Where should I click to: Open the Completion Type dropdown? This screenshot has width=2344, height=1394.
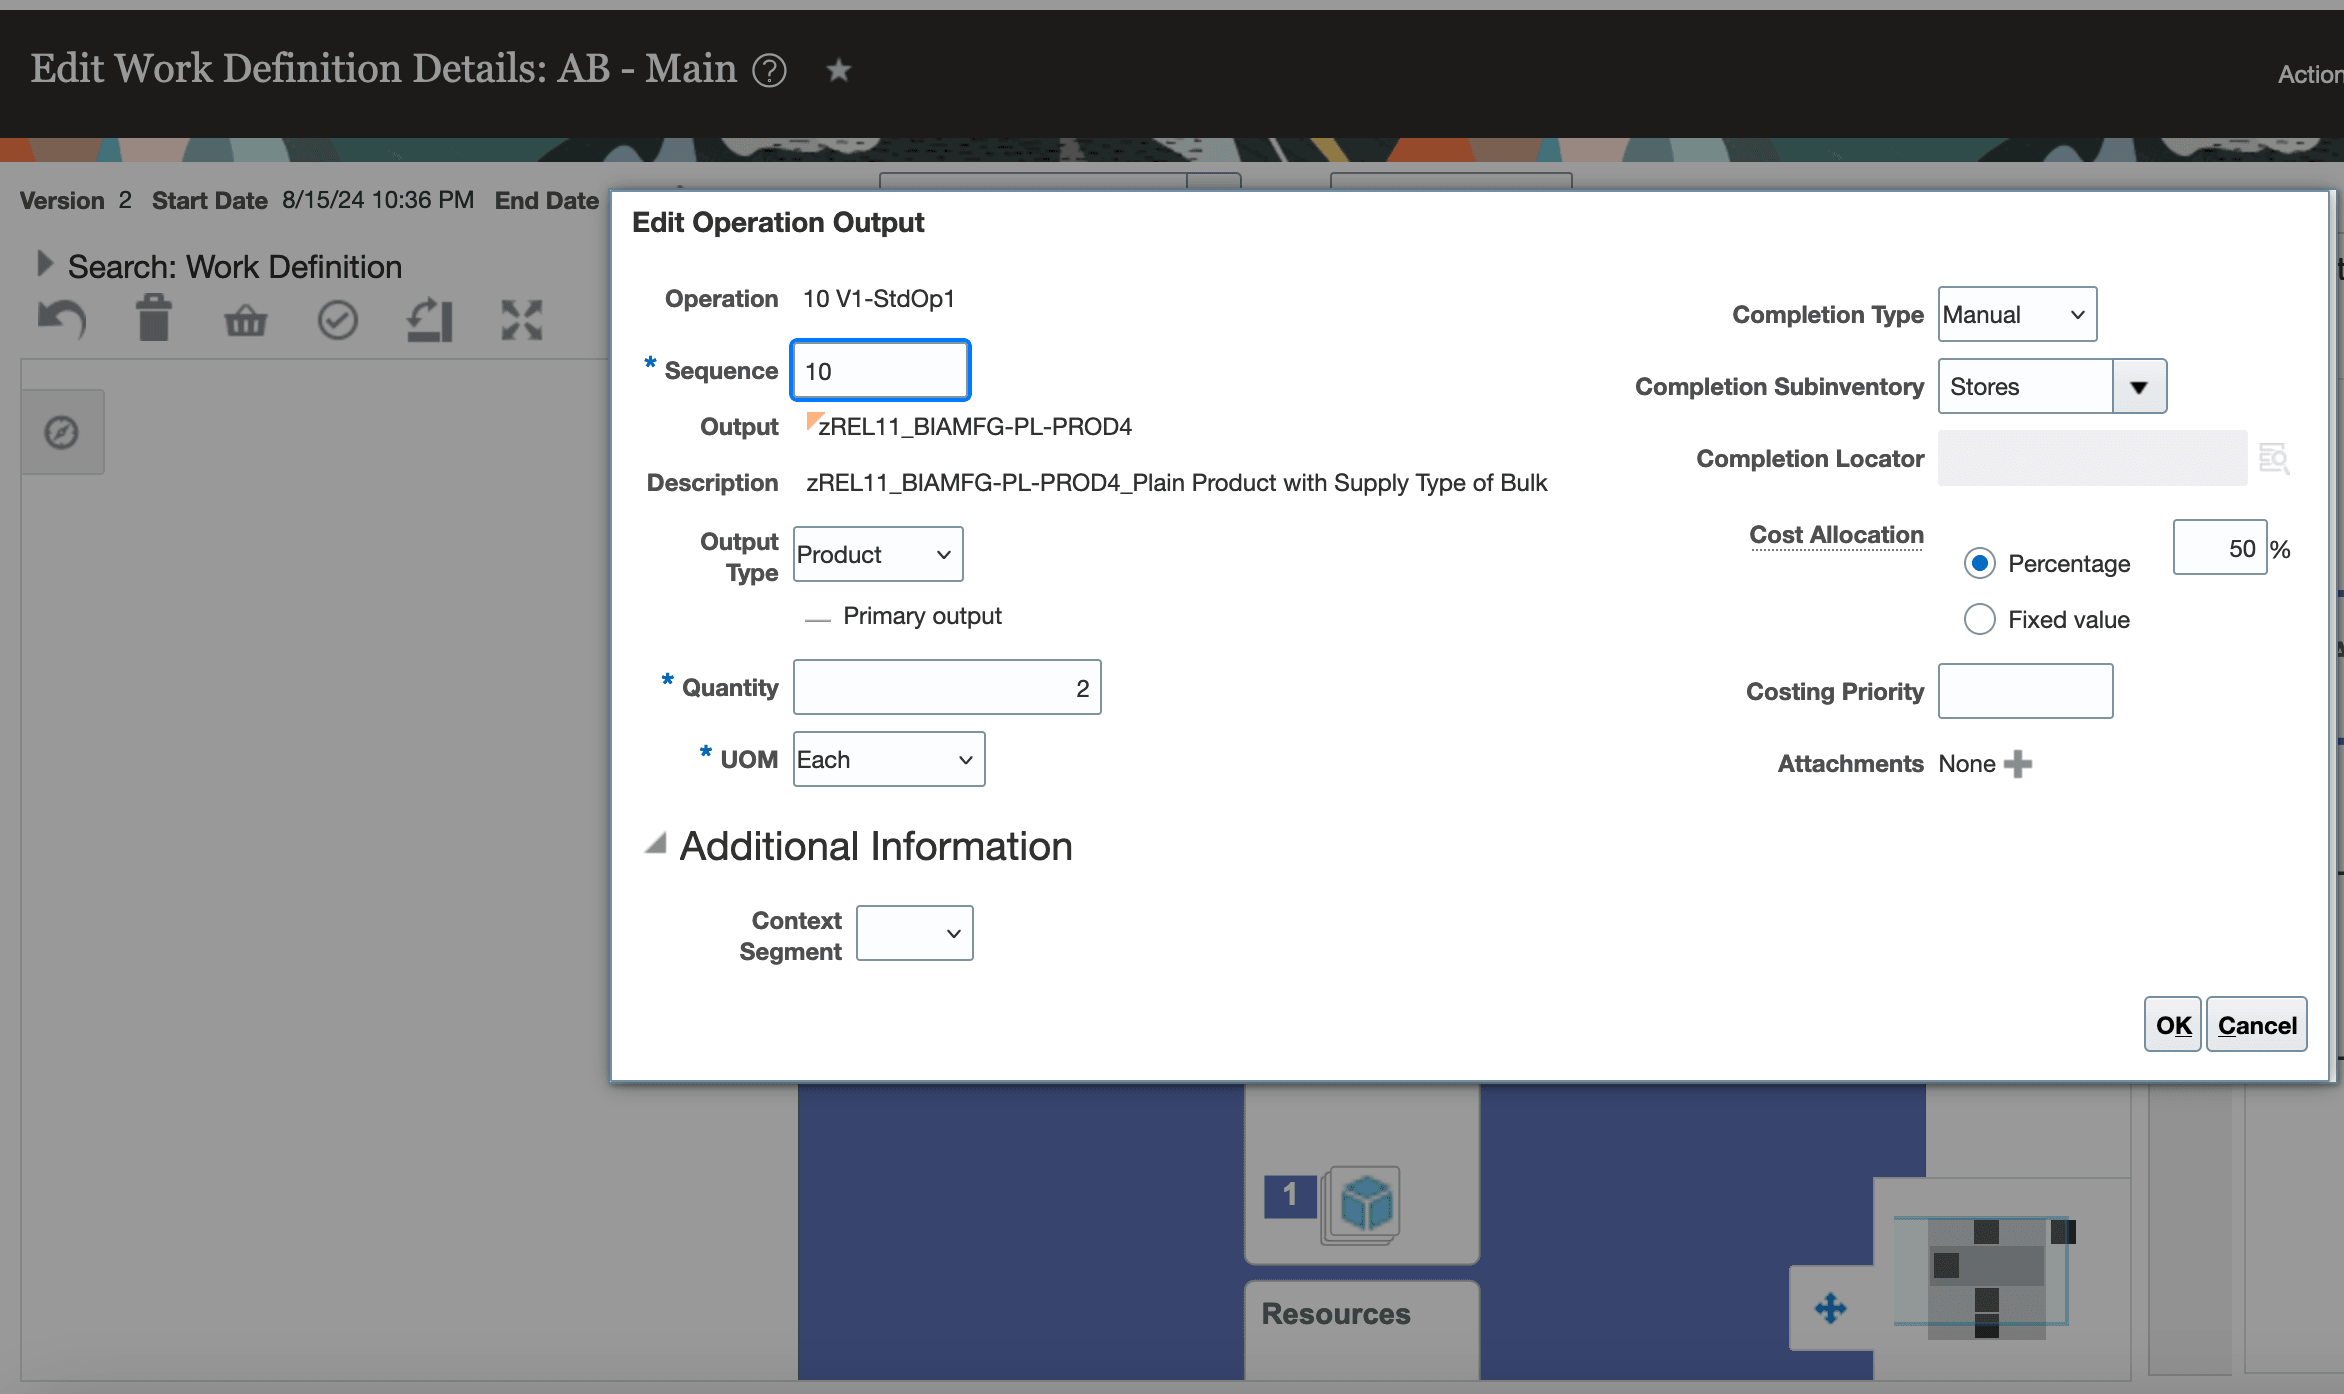[2016, 315]
